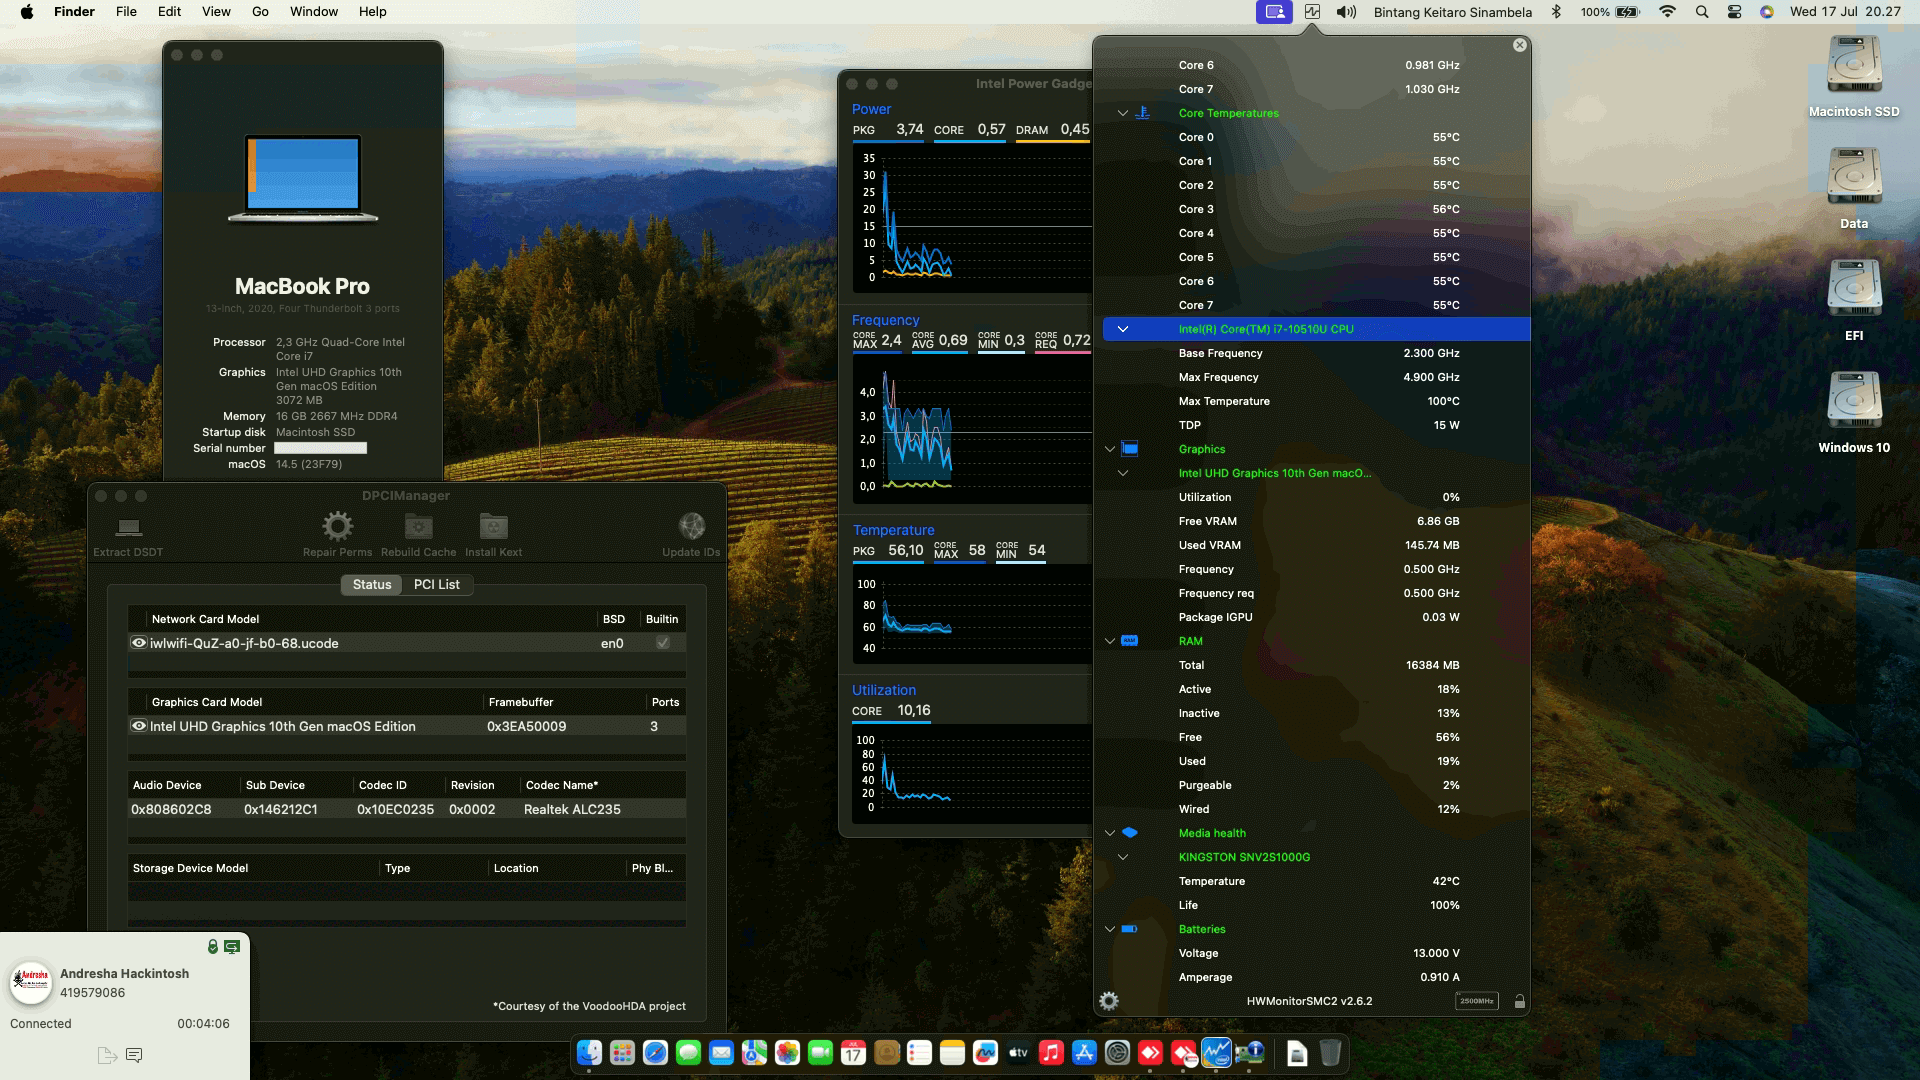Click the eye toggle next to iwlwifi network card
The height and width of the screenshot is (1080, 1920).
click(139, 643)
